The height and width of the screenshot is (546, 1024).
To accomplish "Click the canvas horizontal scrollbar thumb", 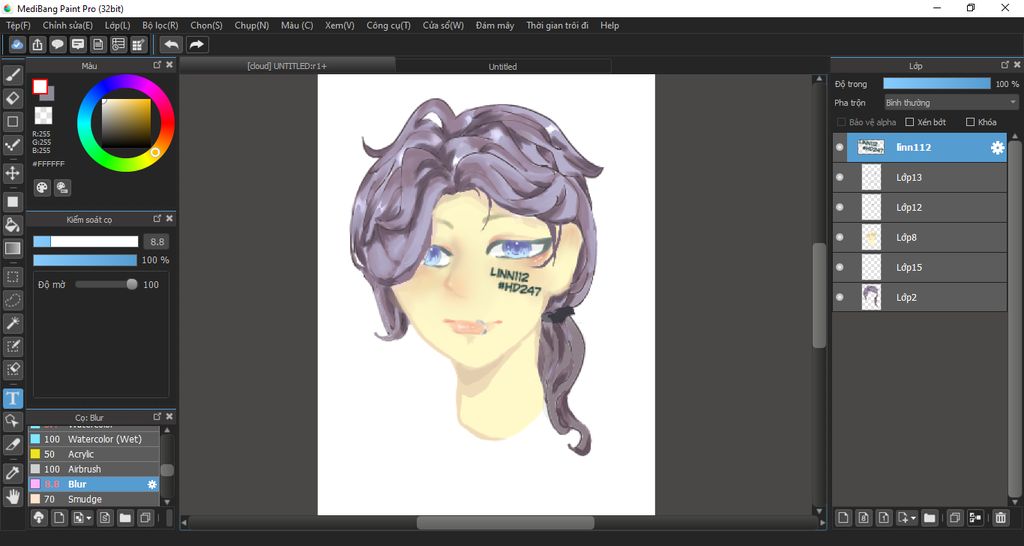I will [505, 522].
